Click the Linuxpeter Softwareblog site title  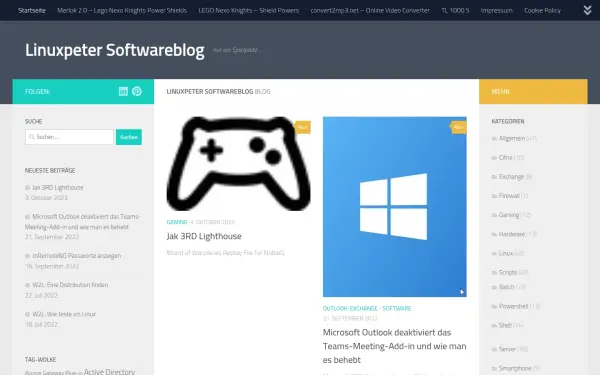tap(115, 50)
